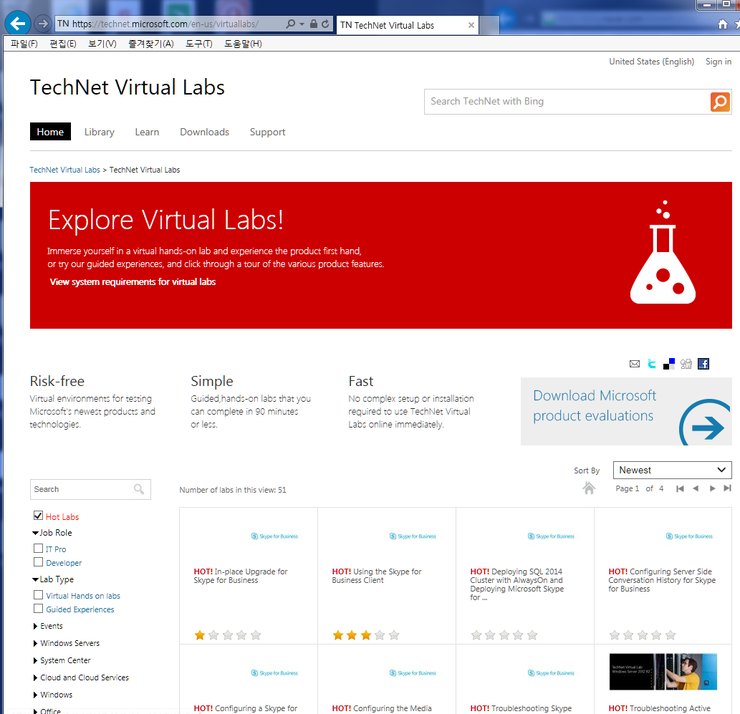The width and height of the screenshot is (740, 714).
Task: Go to next page of labs
Action: point(712,488)
